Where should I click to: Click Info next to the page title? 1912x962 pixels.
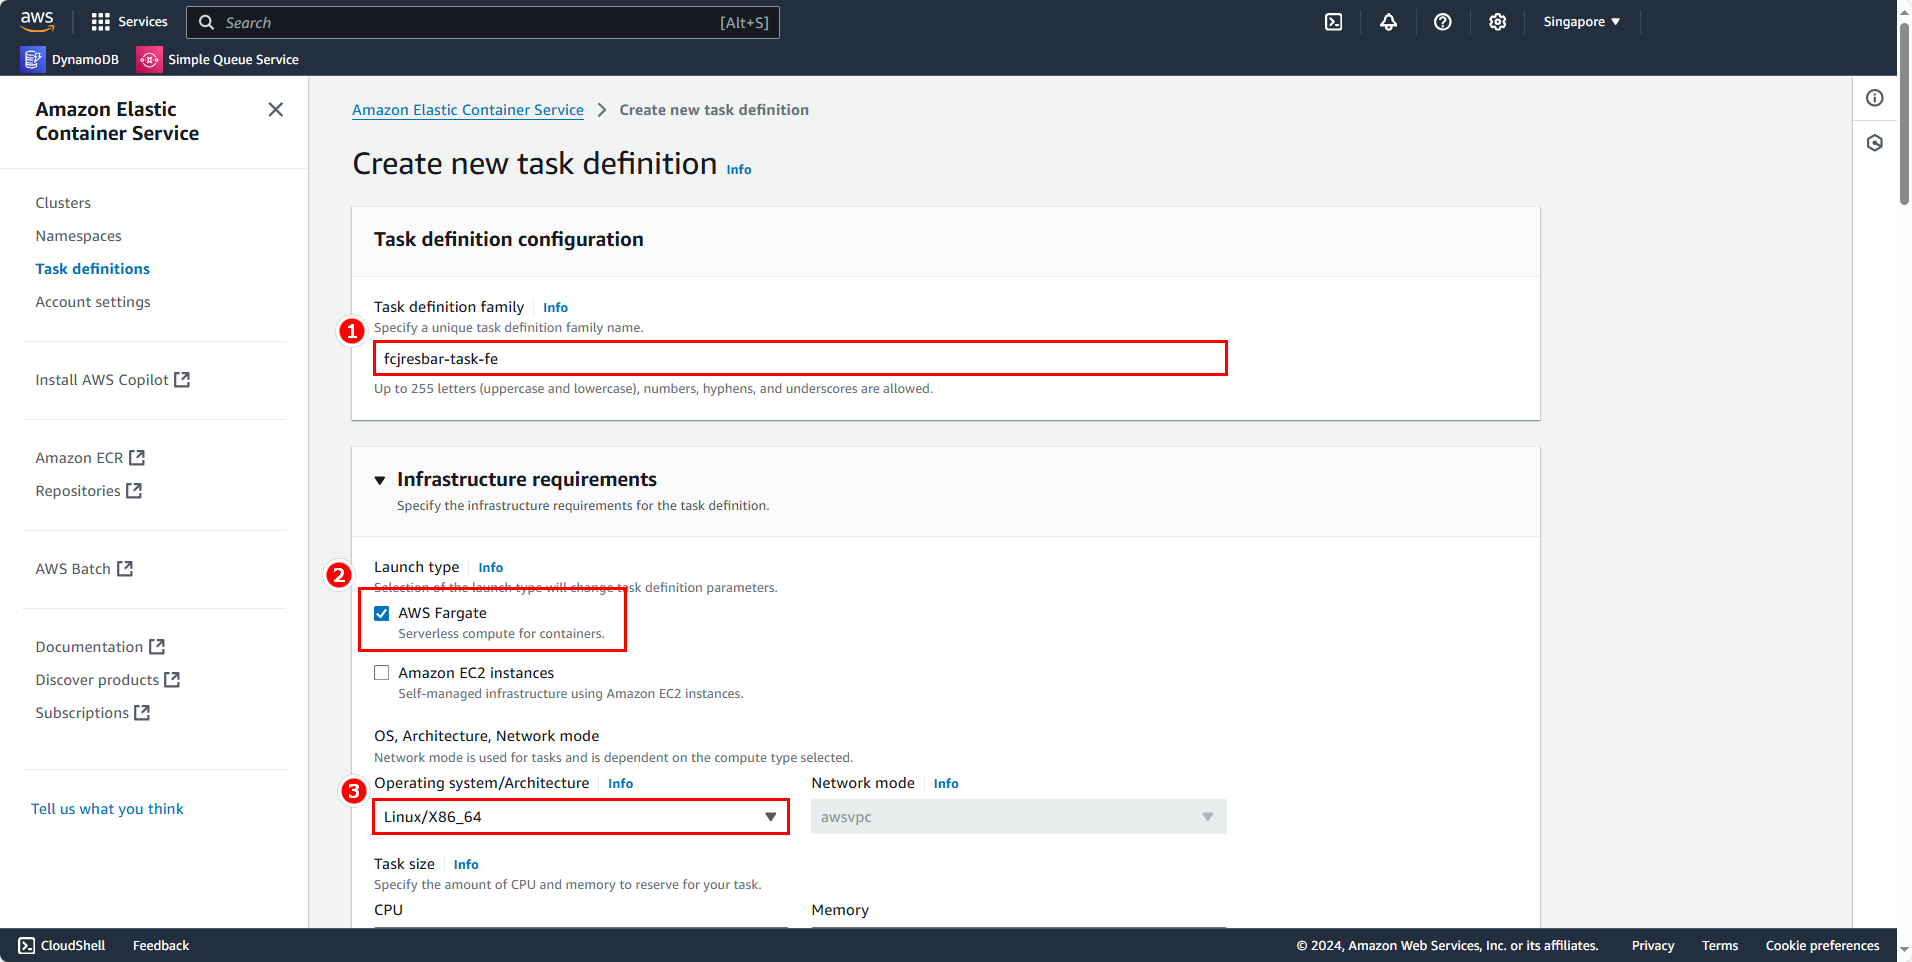[739, 170]
